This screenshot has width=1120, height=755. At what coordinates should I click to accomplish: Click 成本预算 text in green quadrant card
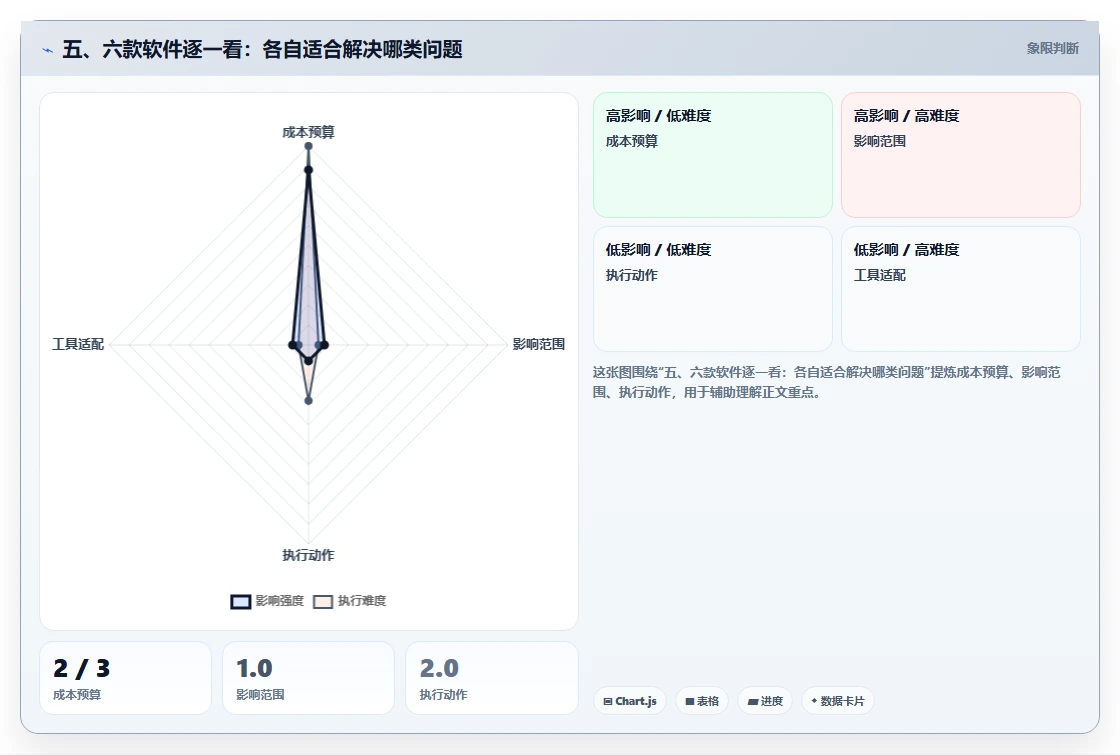click(632, 141)
